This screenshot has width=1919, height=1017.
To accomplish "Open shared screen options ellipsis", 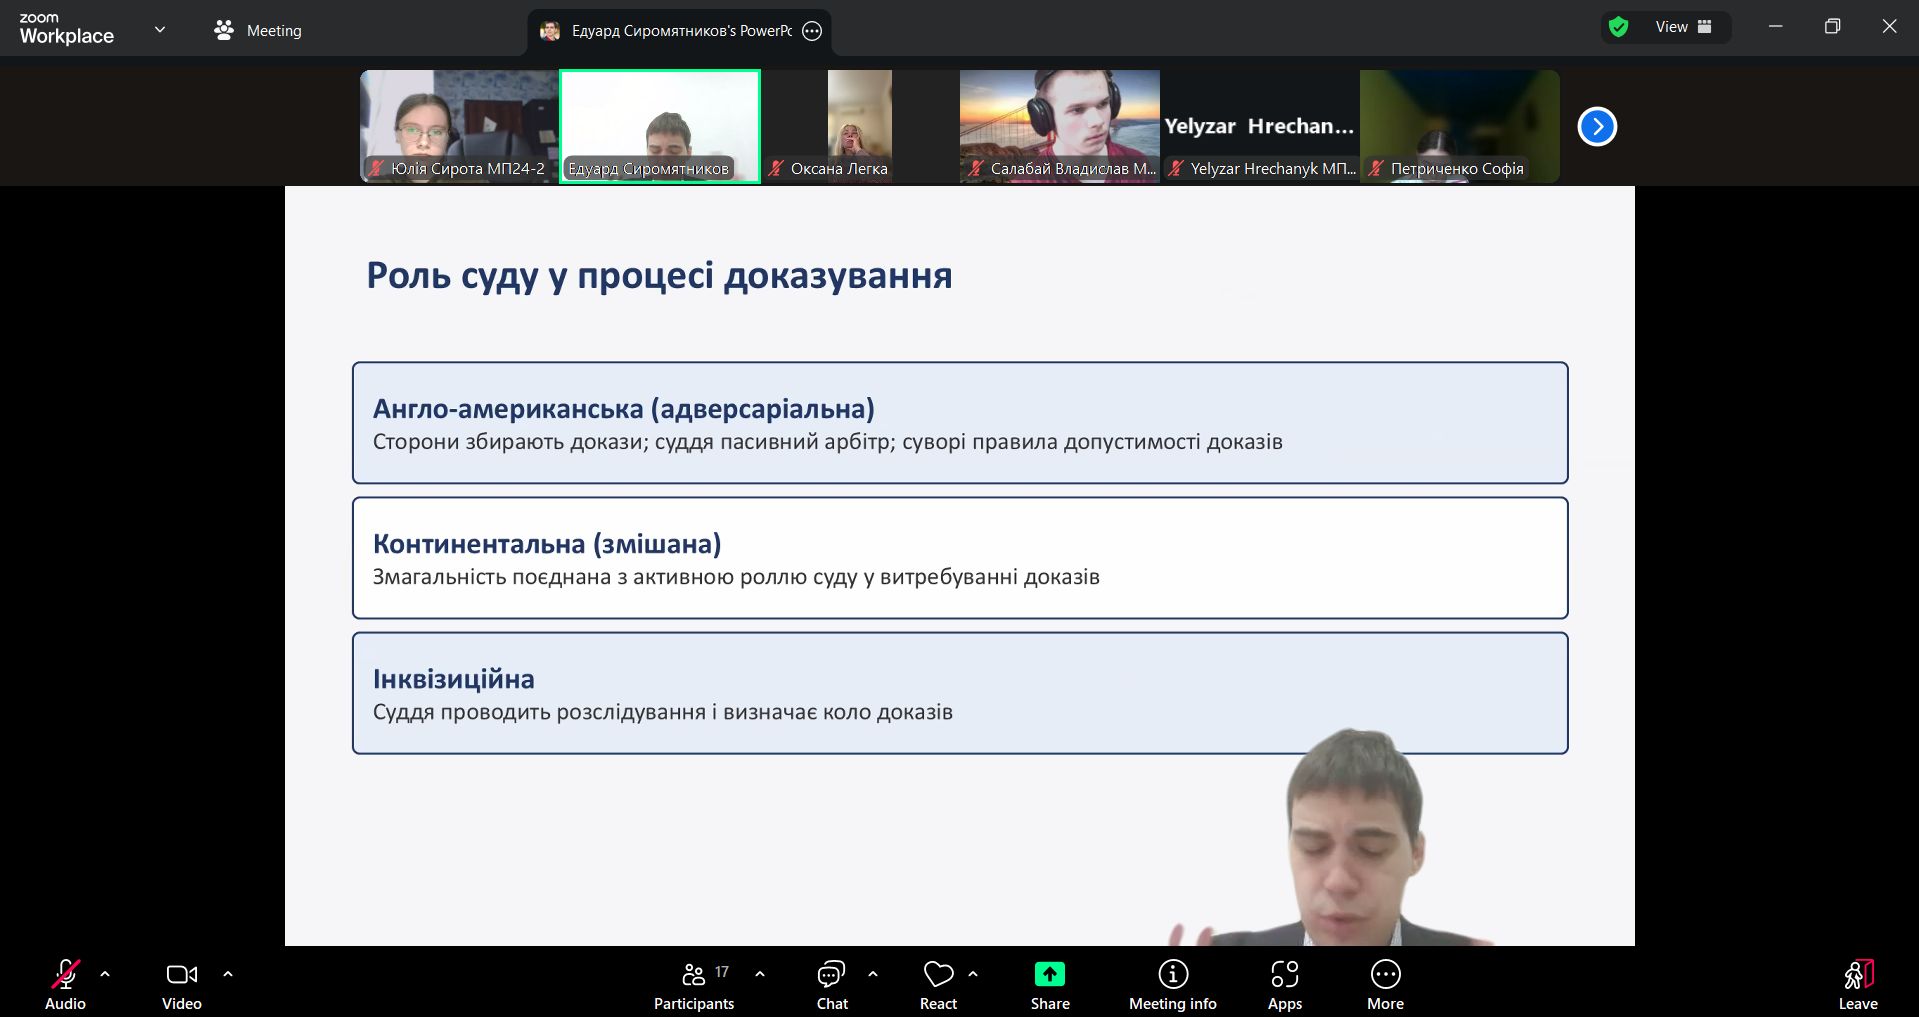I will click(812, 31).
